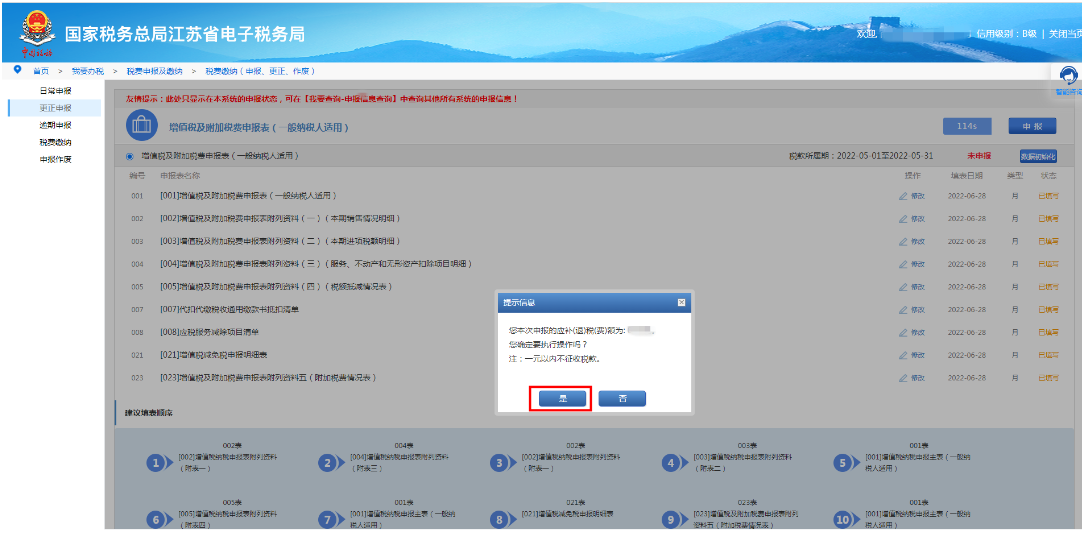Click the step 8 circle icon for 021表

(x=498, y=519)
